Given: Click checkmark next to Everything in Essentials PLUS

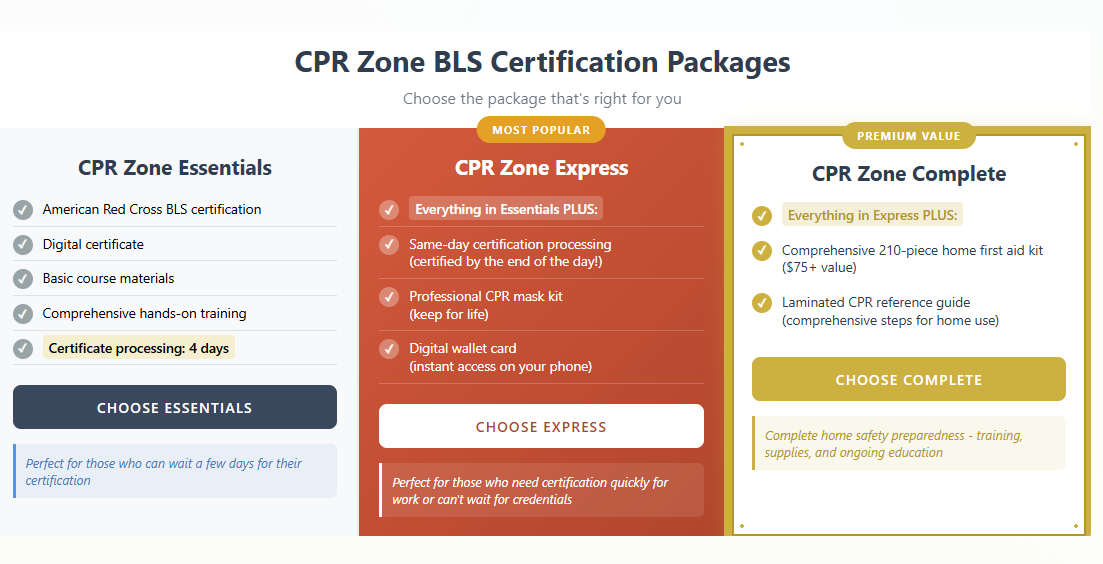Looking at the screenshot, I should 389,210.
